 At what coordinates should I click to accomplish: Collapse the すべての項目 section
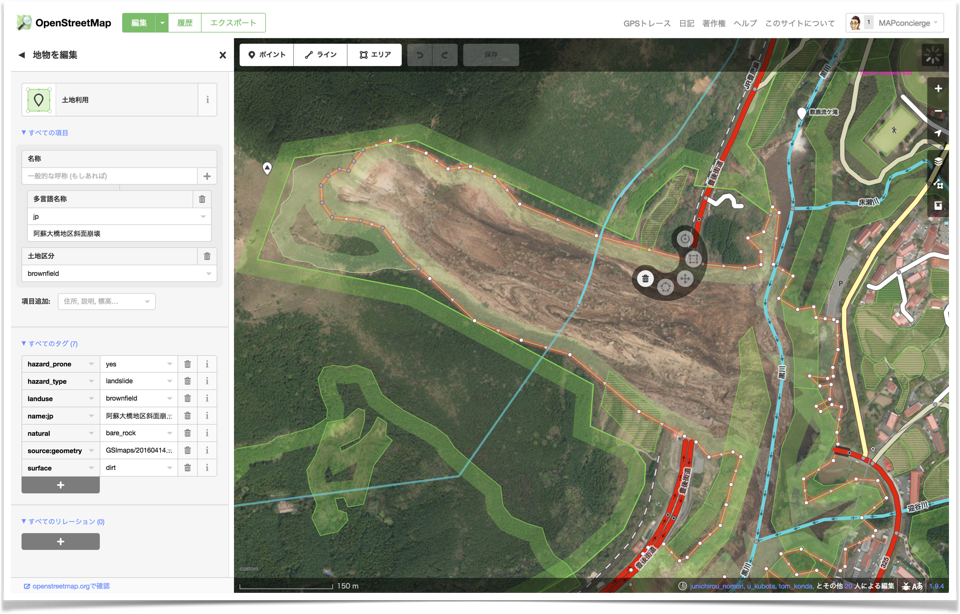pyautogui.click(x=45, y=132)
